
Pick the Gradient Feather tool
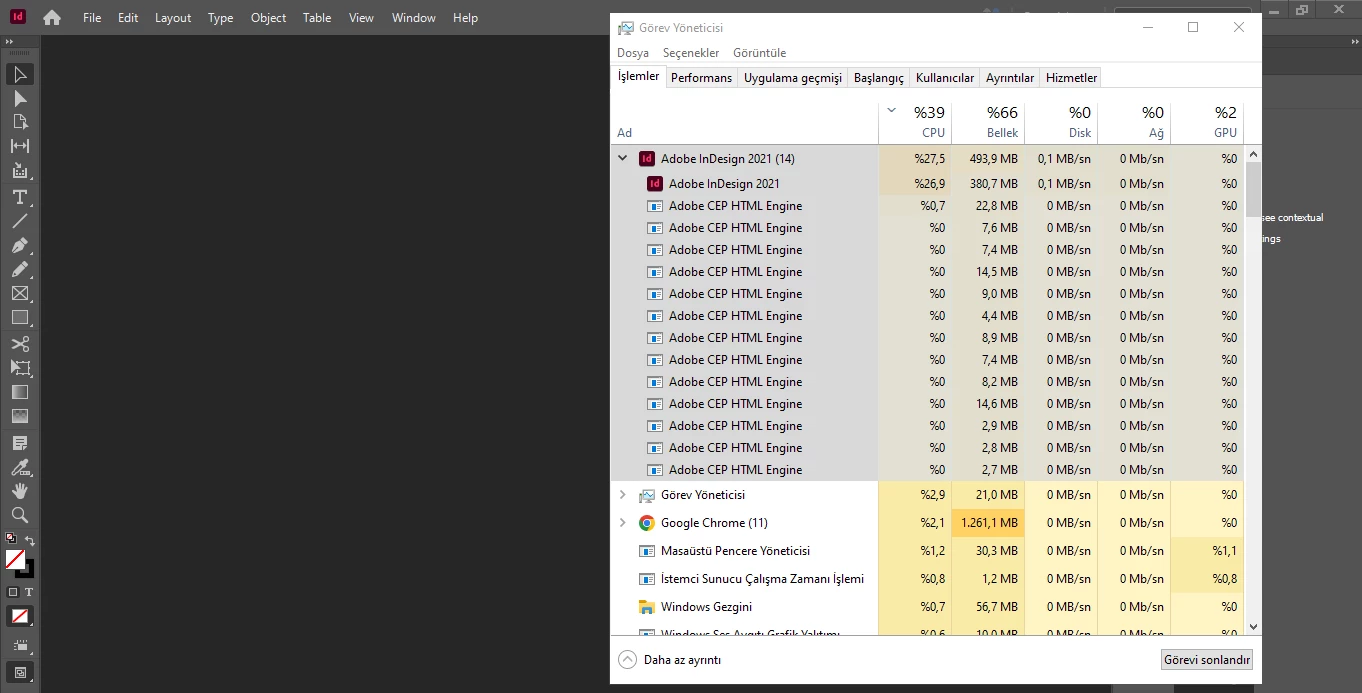(20, 416)
